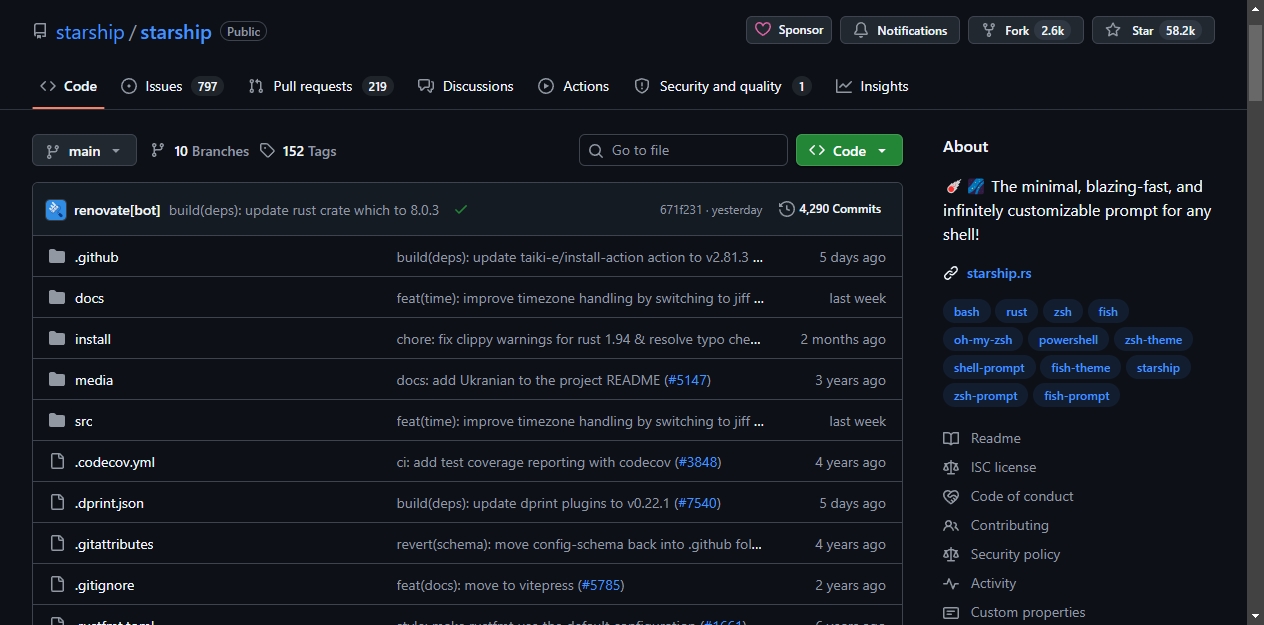Click the folder icon for src
Viewport: 1264px width, 625px height.
[57, 421]
